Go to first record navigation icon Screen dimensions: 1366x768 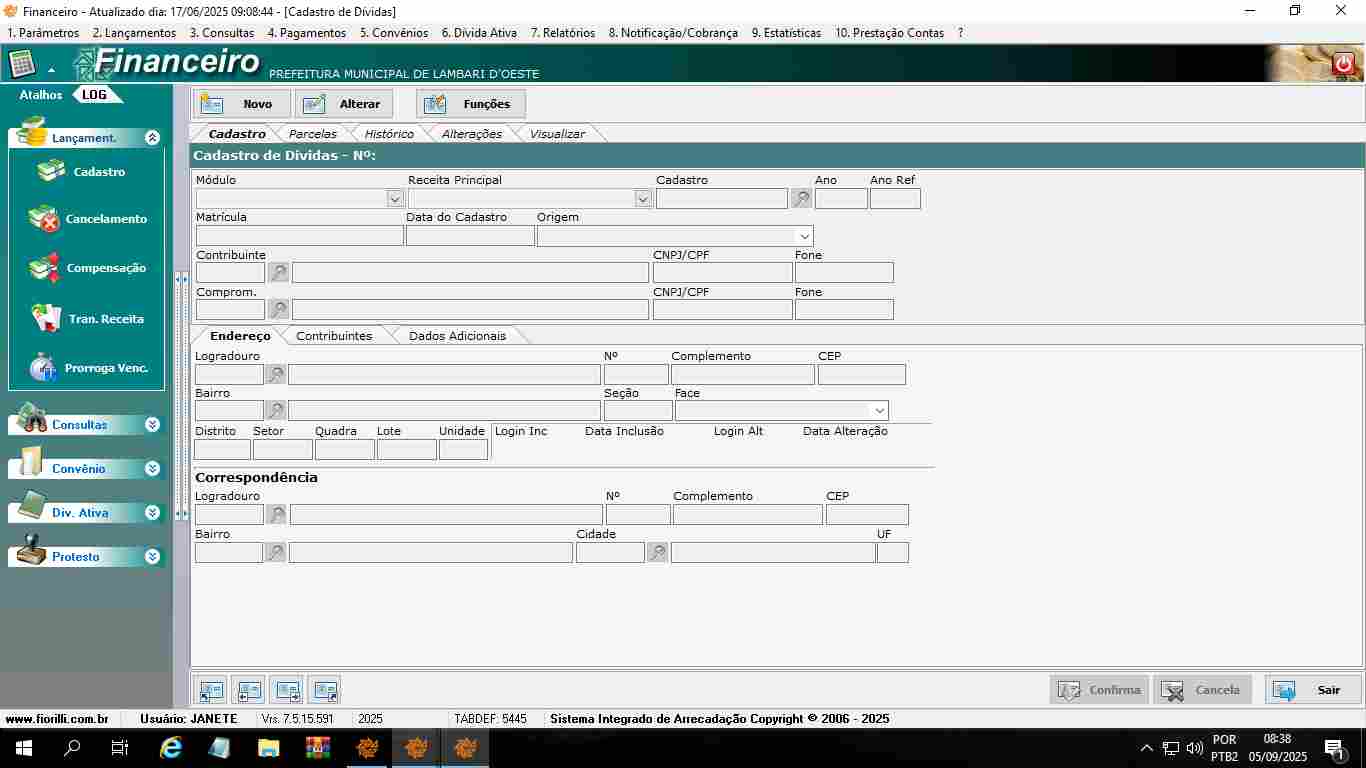pos(211,690)
